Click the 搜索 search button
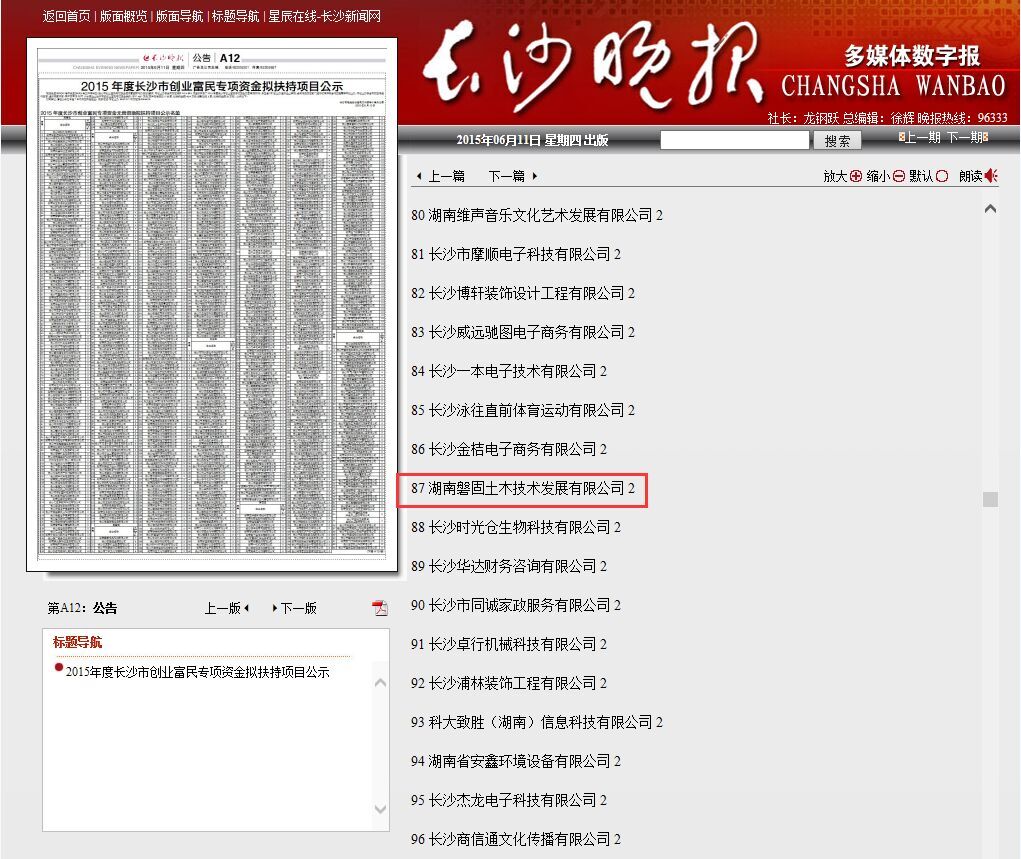This screenshot has width=1021, height=859. click(837, 141)
